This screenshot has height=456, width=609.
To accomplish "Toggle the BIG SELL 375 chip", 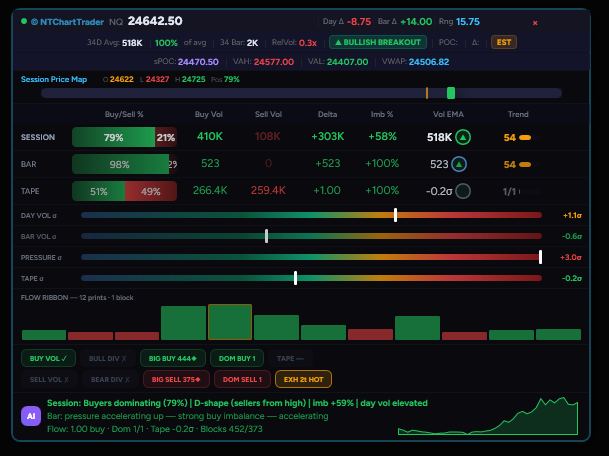I will click(176, 379).
